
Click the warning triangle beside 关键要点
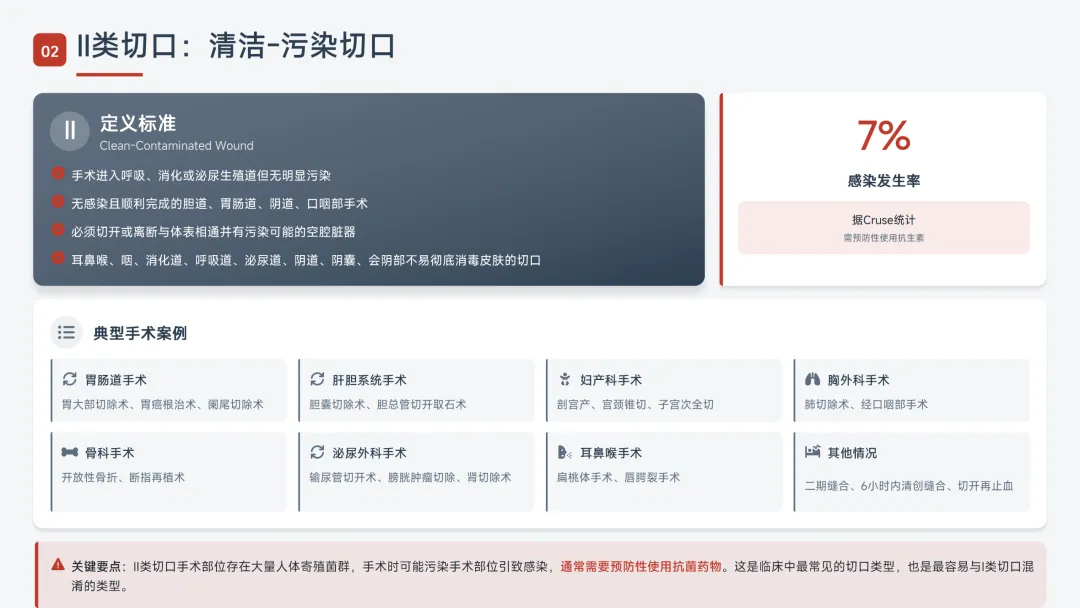pyautogui.click(x=58, y=565)
